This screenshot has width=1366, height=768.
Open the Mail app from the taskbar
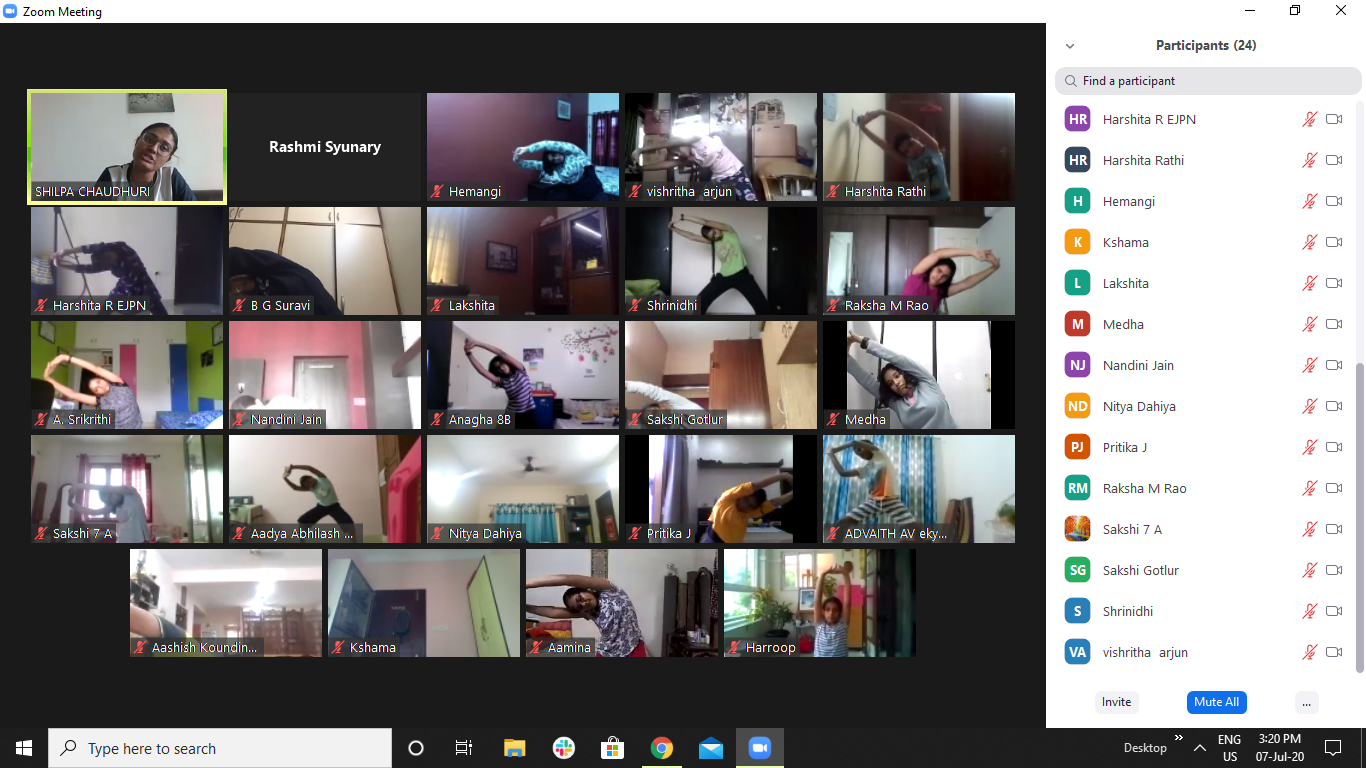tap(711, 748)
